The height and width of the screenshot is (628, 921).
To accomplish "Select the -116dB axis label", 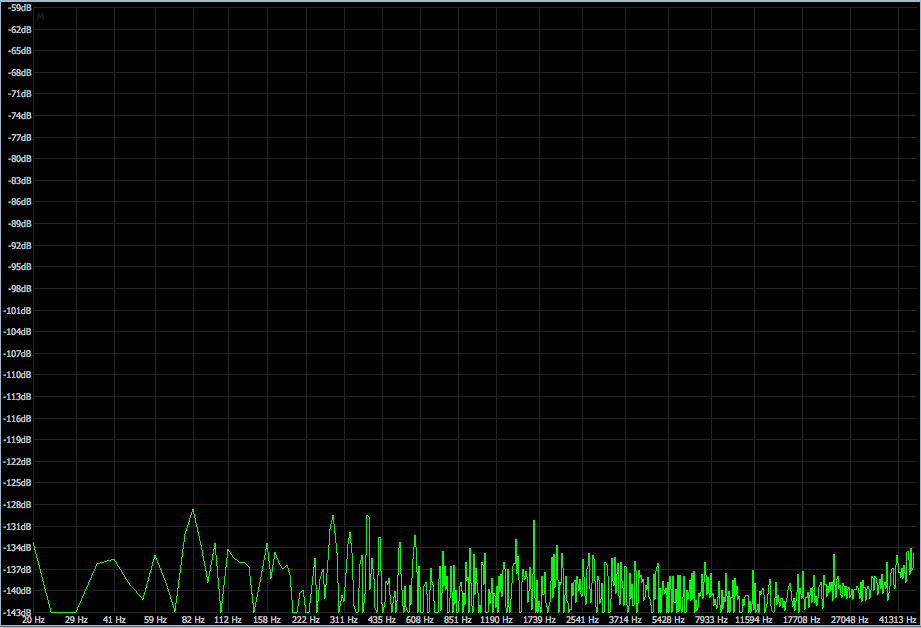I will click(x=18, y=418).
